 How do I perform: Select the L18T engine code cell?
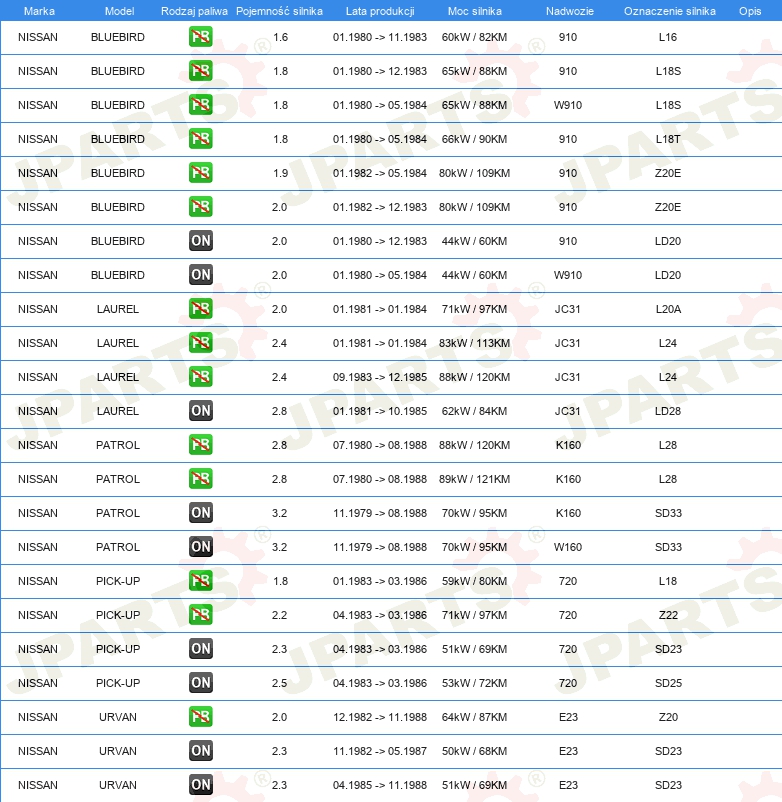(668, 139)
